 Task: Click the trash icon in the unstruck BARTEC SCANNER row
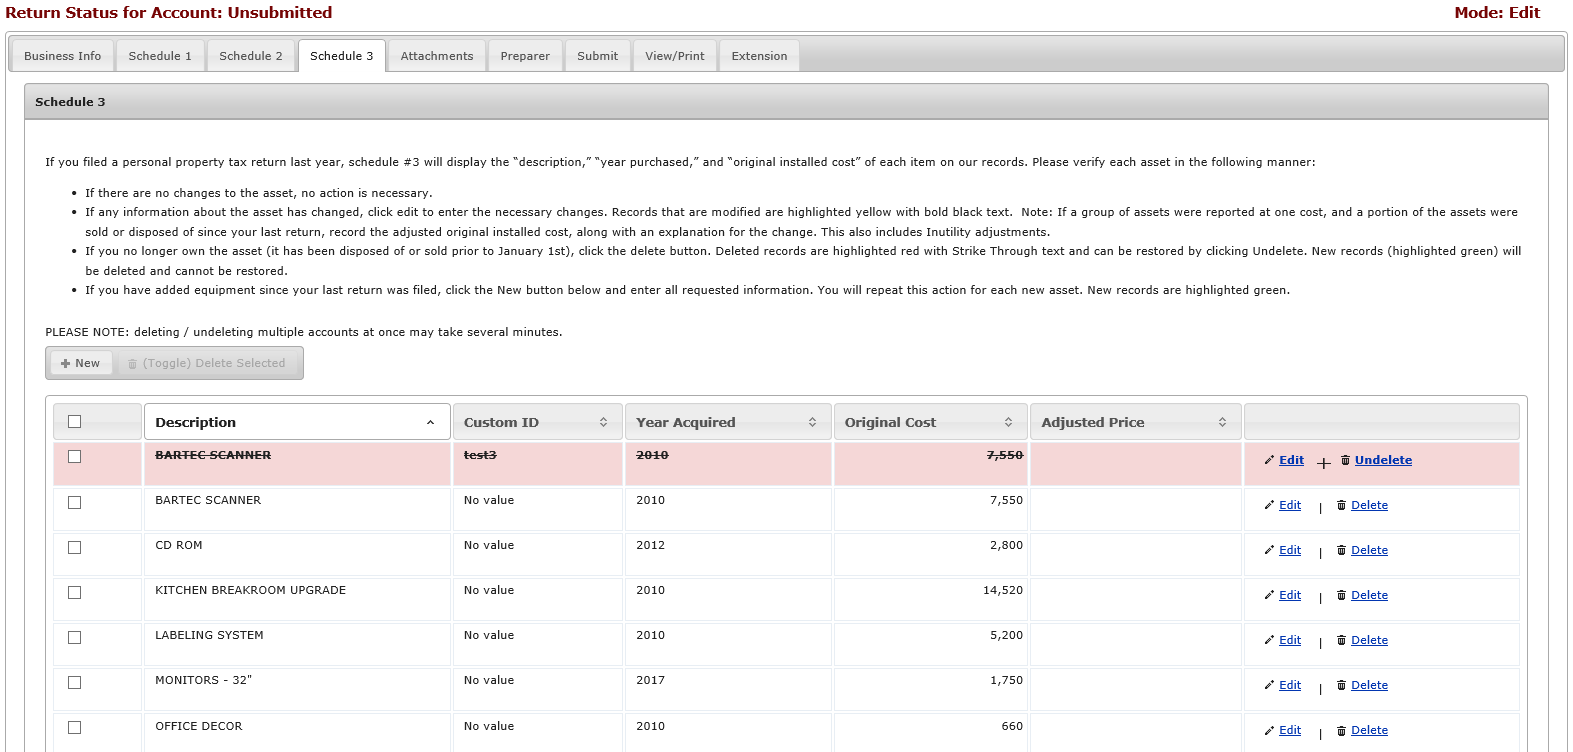1342,505
